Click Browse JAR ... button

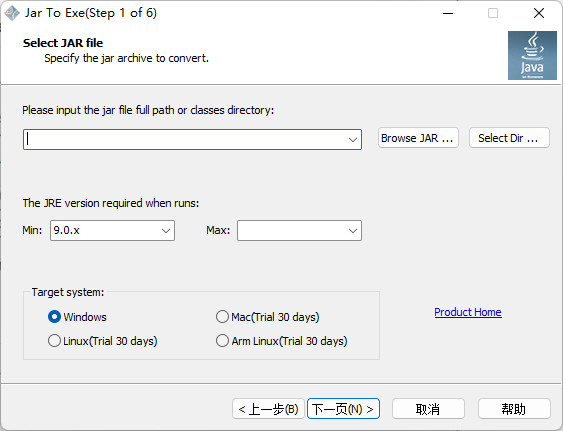pyautogui.click(x=418, y=138)
